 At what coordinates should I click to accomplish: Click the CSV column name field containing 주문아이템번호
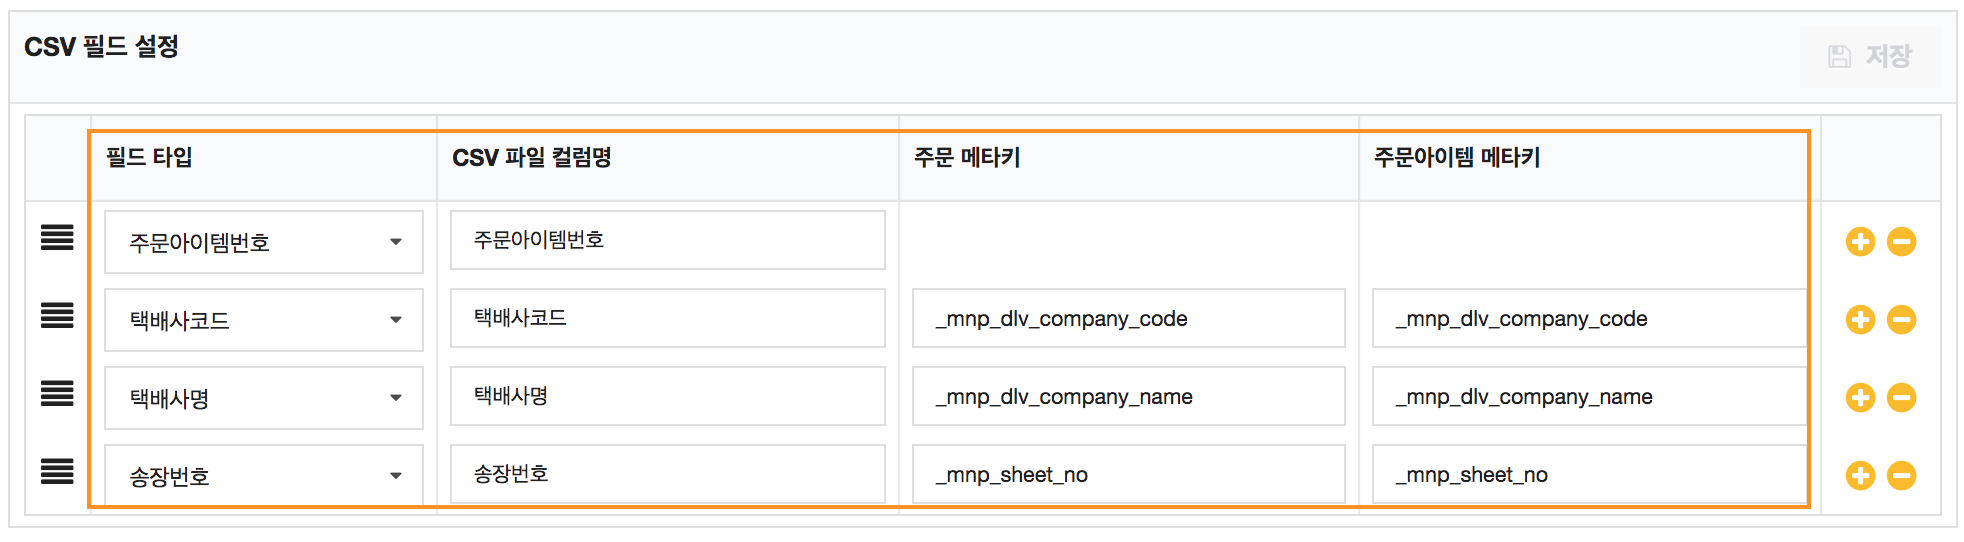(667, 240)
